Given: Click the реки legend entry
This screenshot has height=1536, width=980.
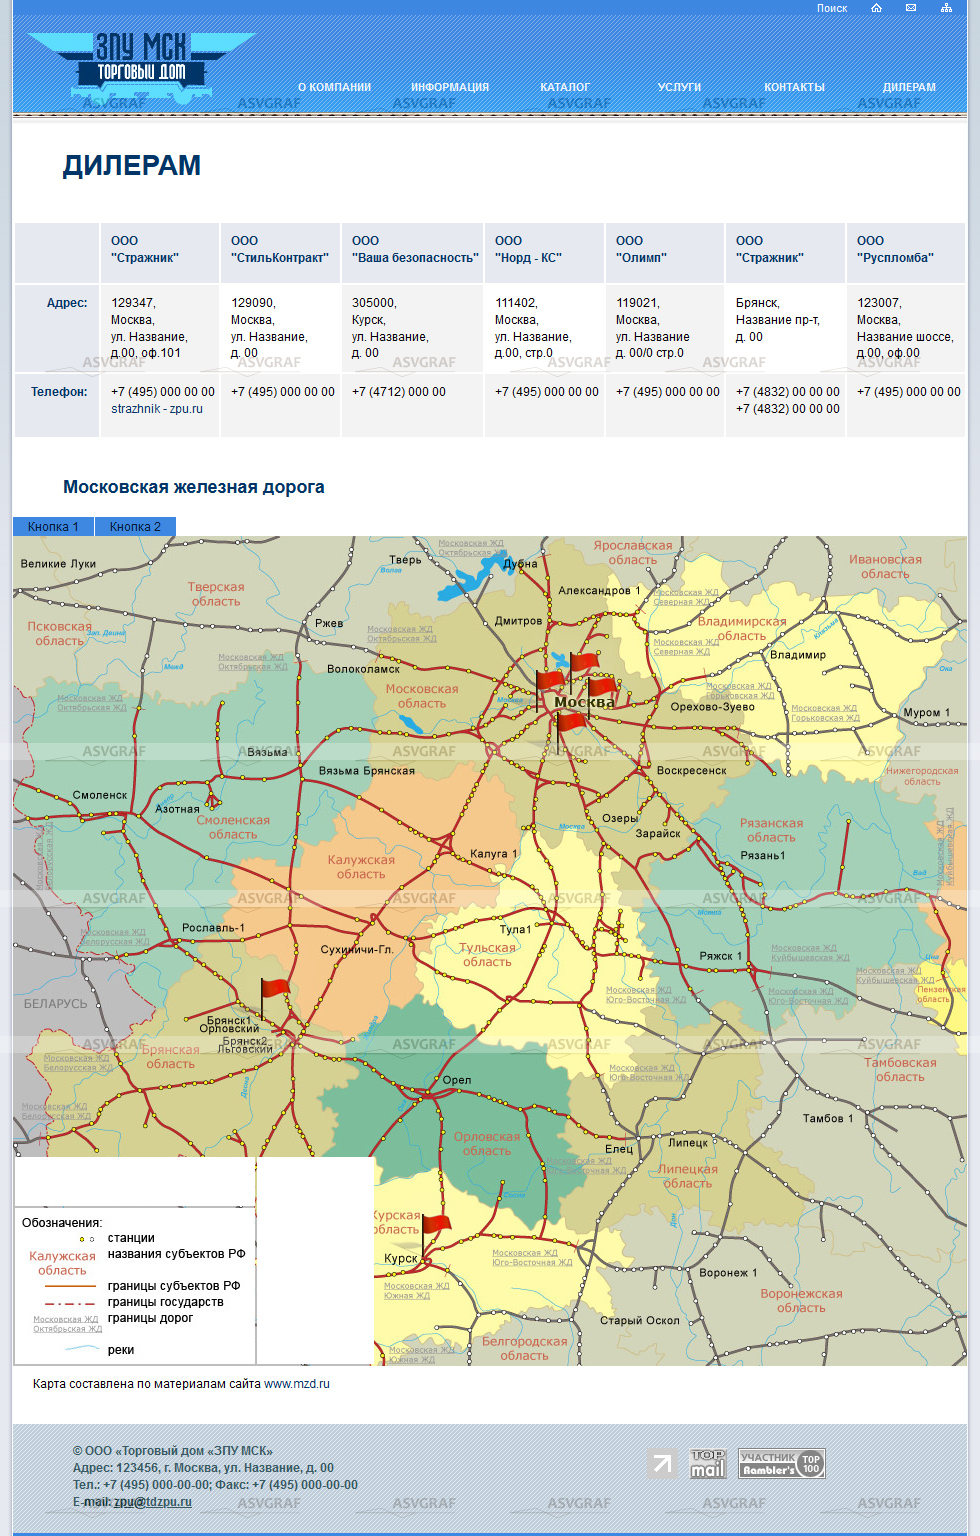Looking at the screenshot, I should pyautogui.click(x=121, y=1350).
